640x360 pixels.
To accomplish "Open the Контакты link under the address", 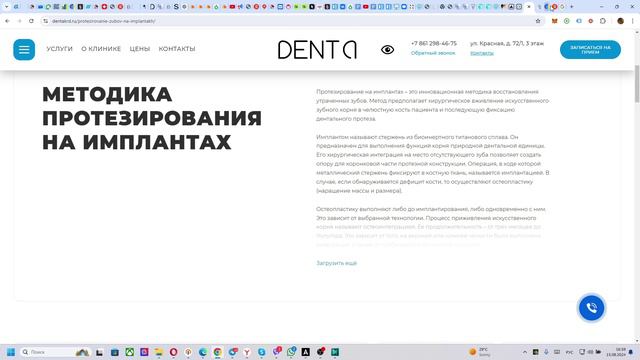I will pyautogui.click(x=482, y=53).
